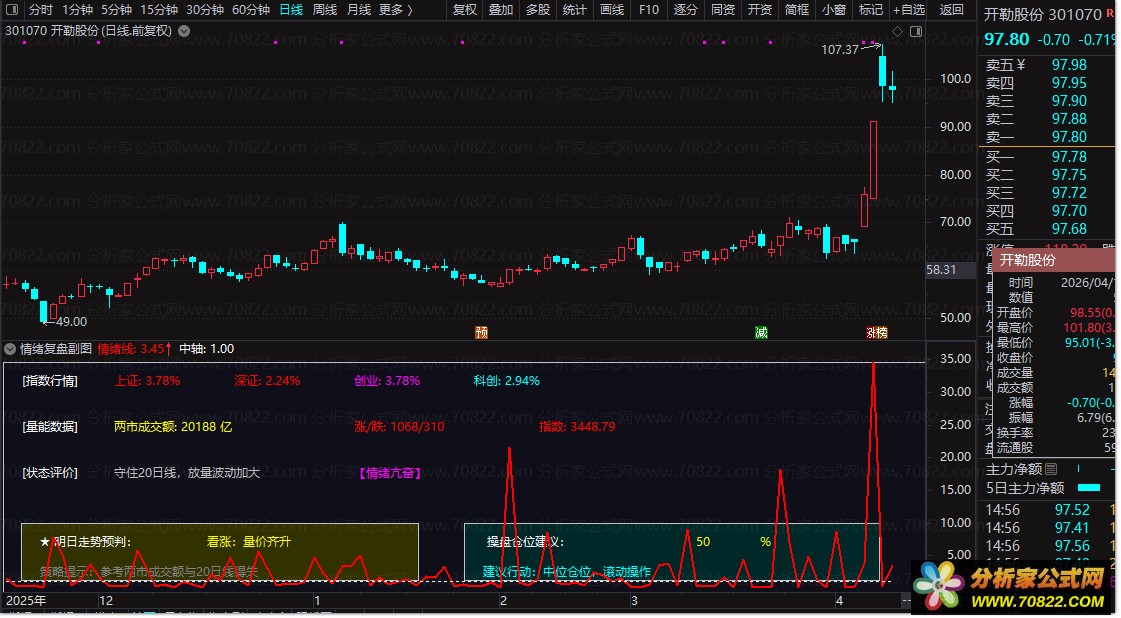Switch to 30分钟 timeframe

(x=205, y=10)
